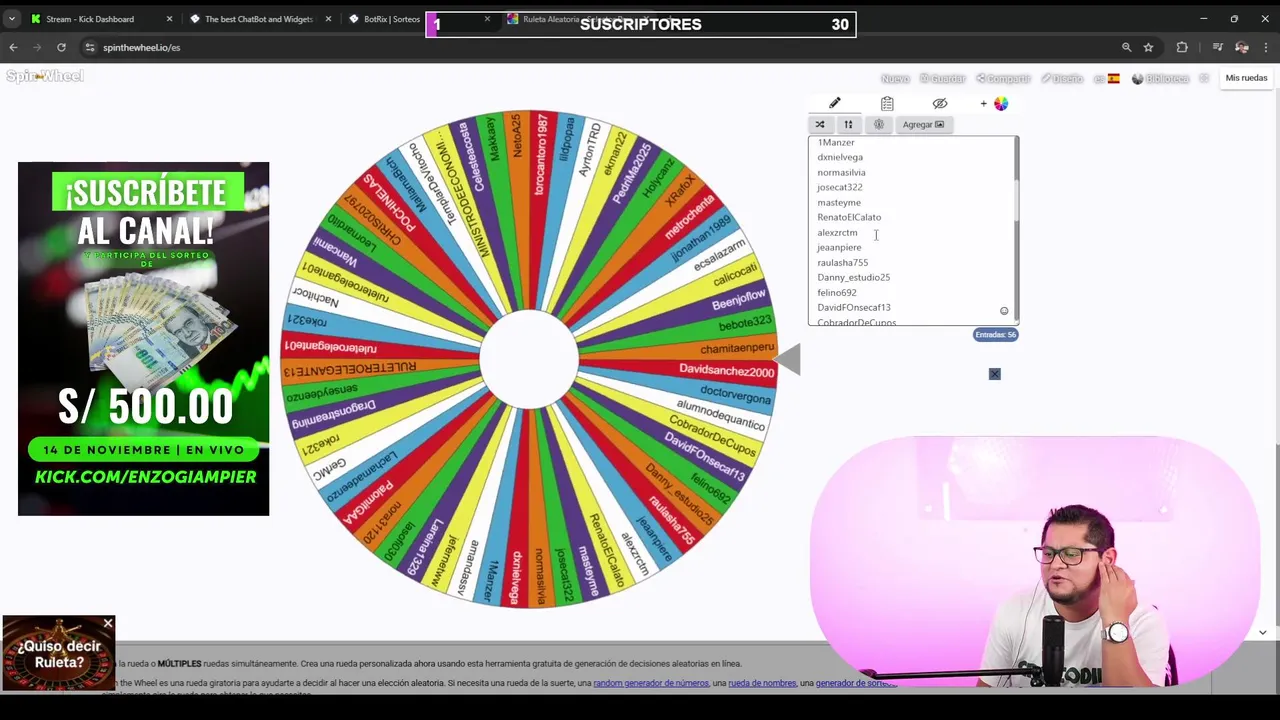Click browser back arrow
Viewport: 1280px width, 720px height.
(x=13, y=47)
